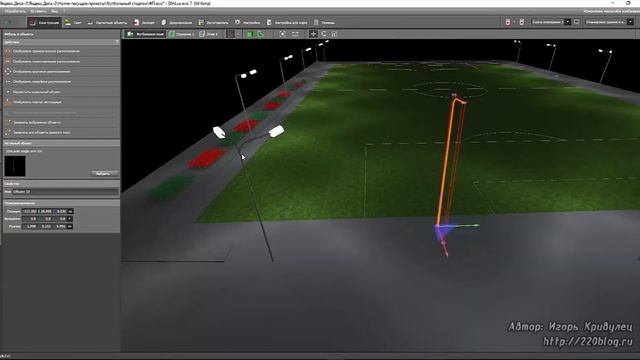
Task: Click the third Размер dimension field
Action: [60, 226]
